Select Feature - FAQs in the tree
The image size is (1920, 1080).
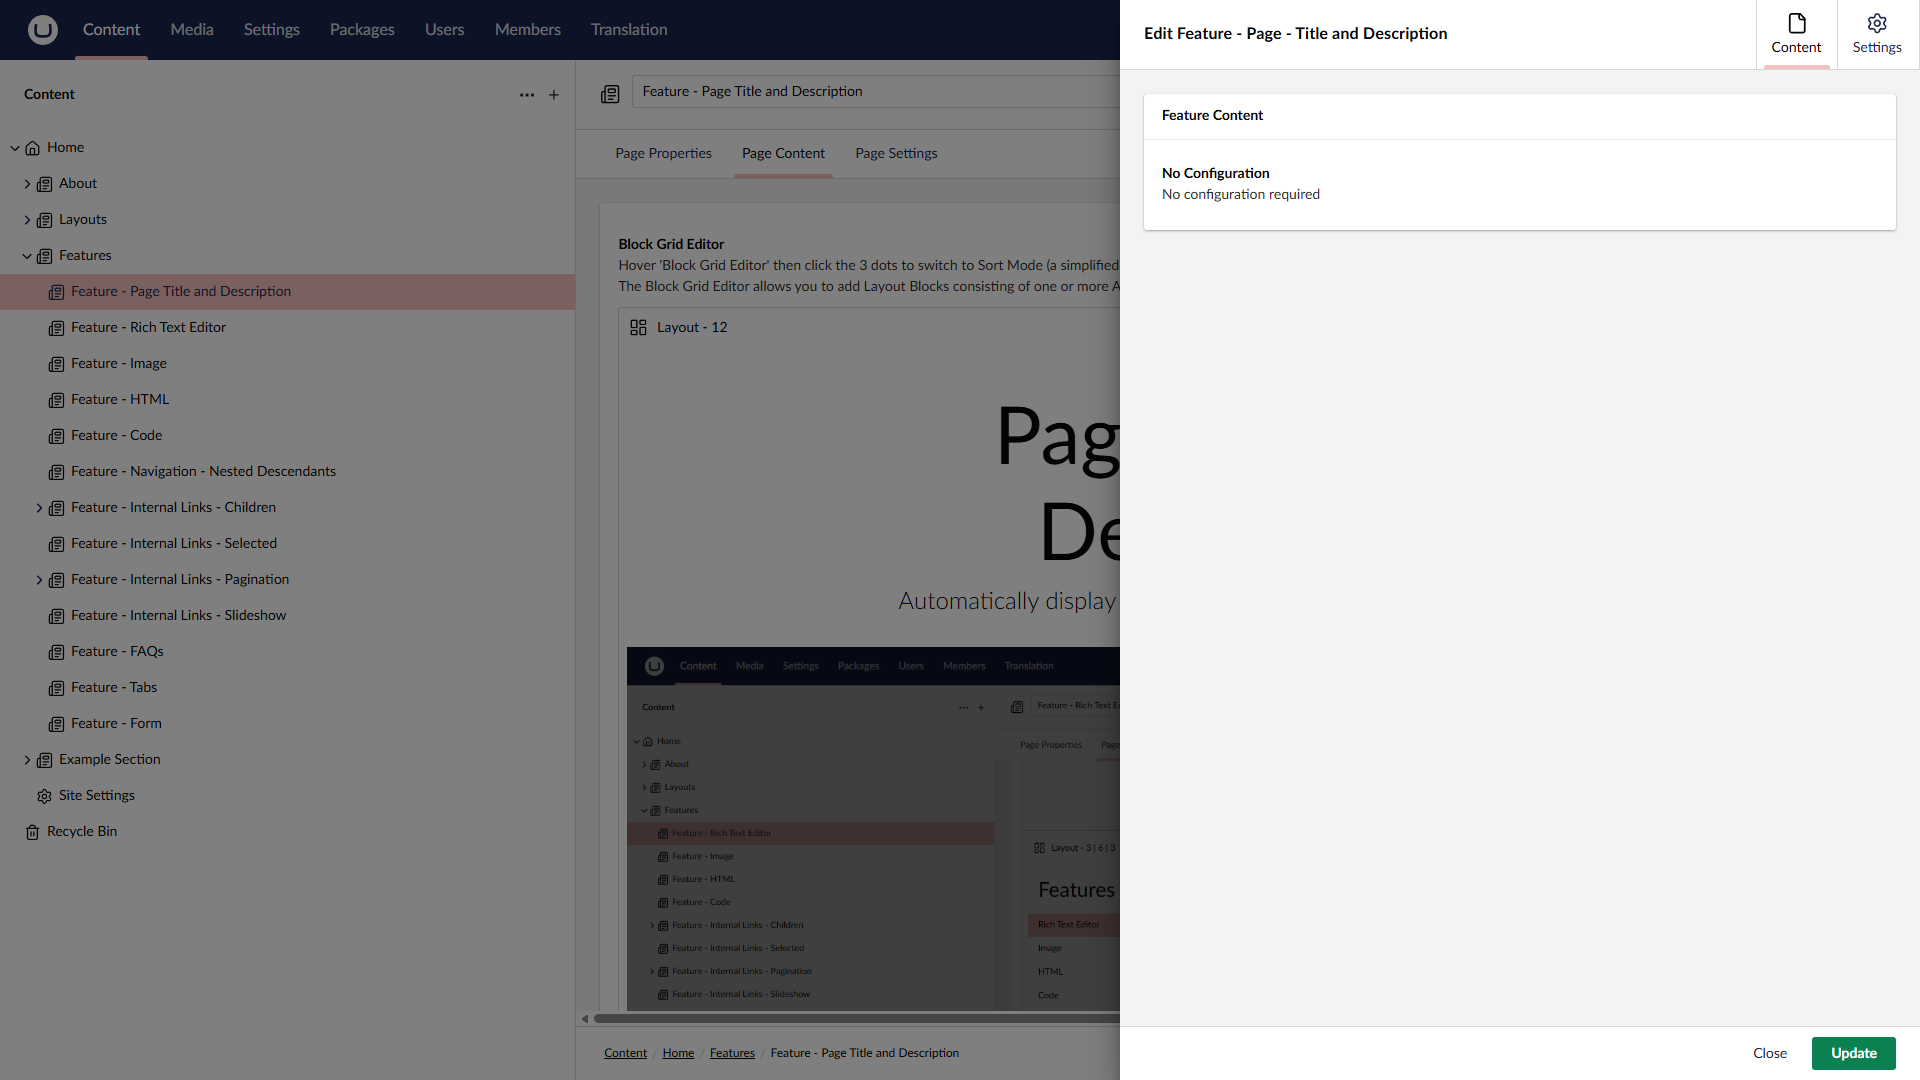[117, 651]
